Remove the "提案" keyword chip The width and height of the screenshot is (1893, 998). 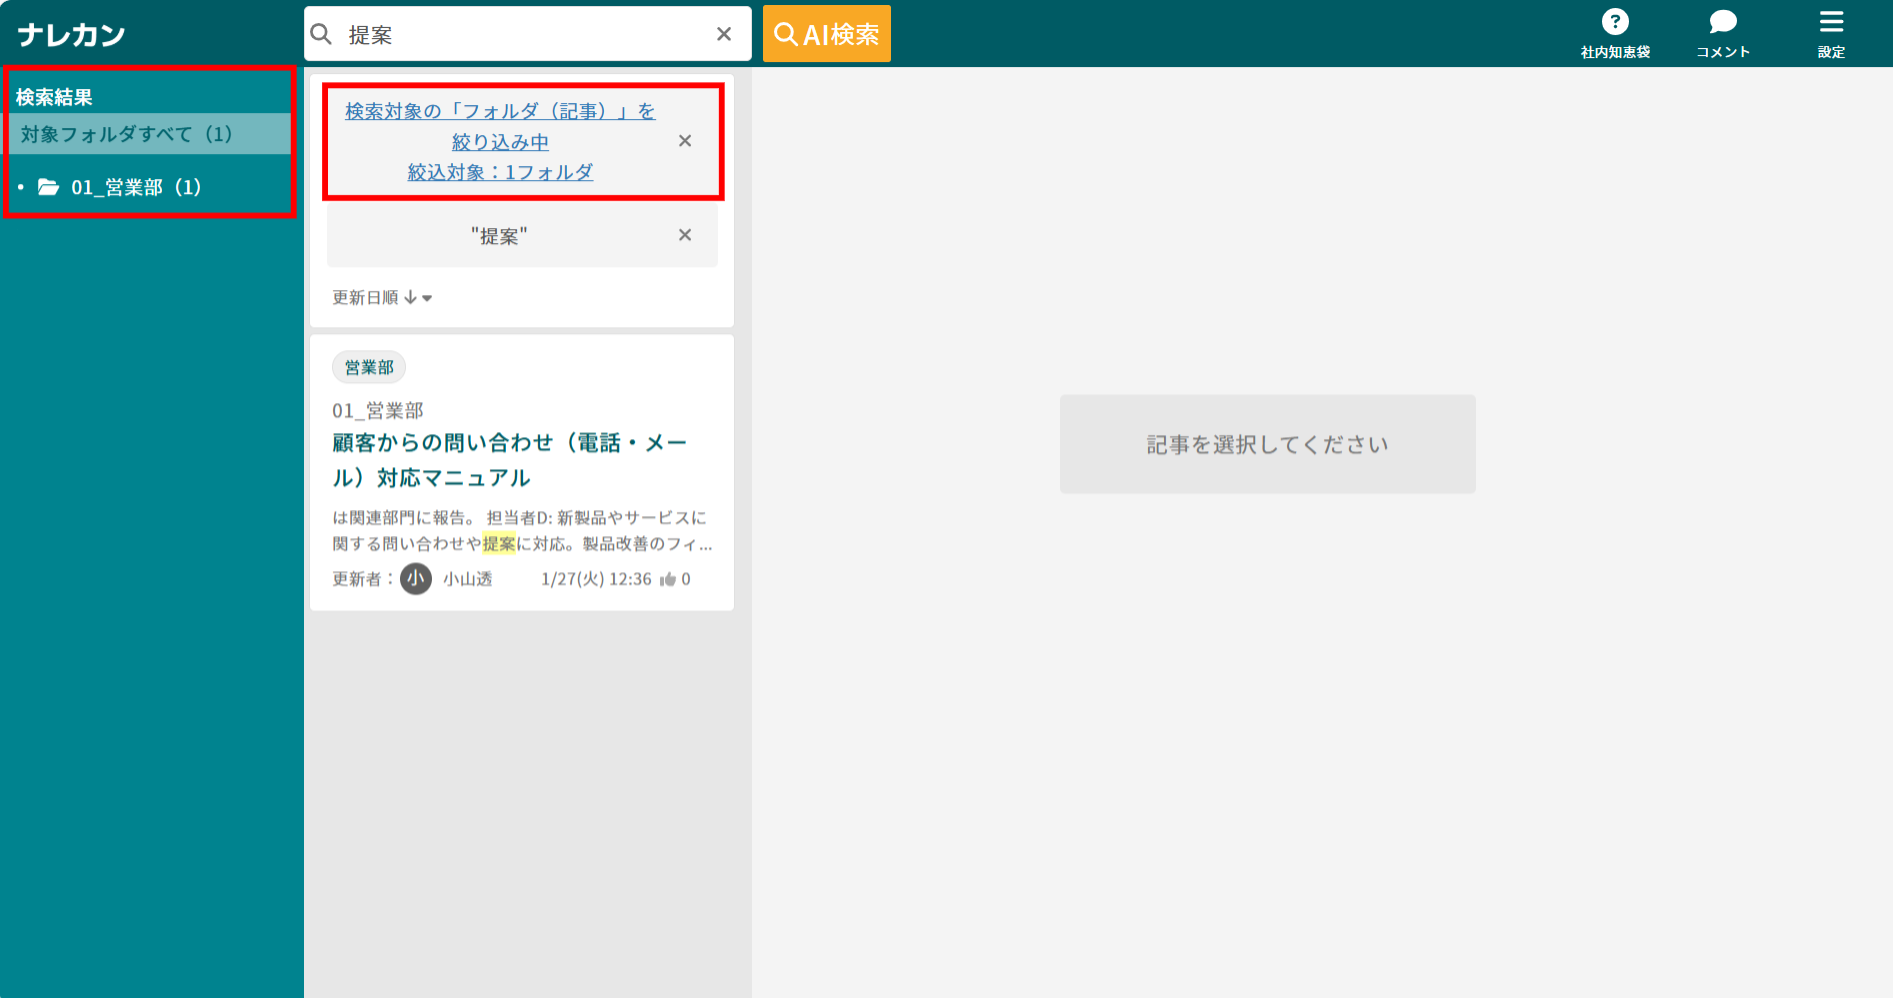(685, 235)
